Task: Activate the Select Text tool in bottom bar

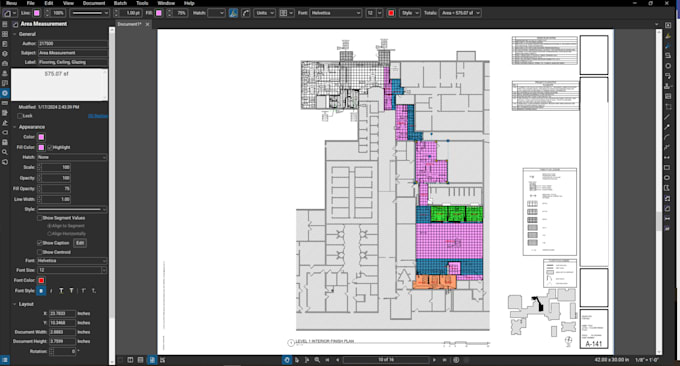Action: pyautogui.click(x=307, y=360)
